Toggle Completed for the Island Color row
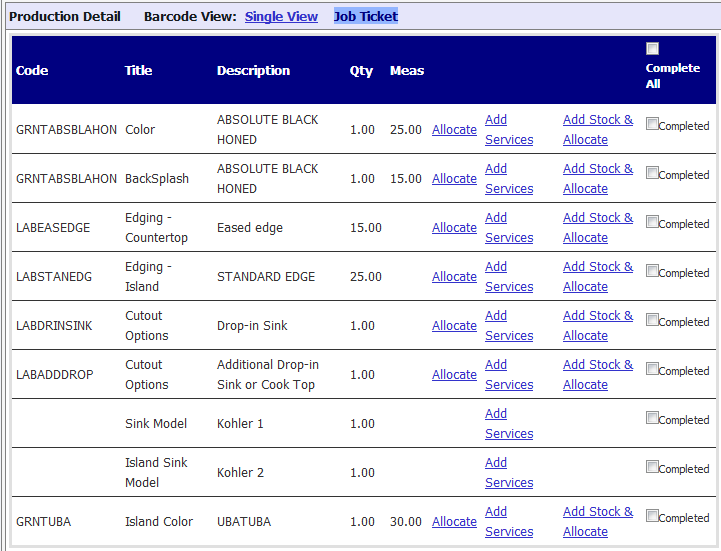 point(652,517)
